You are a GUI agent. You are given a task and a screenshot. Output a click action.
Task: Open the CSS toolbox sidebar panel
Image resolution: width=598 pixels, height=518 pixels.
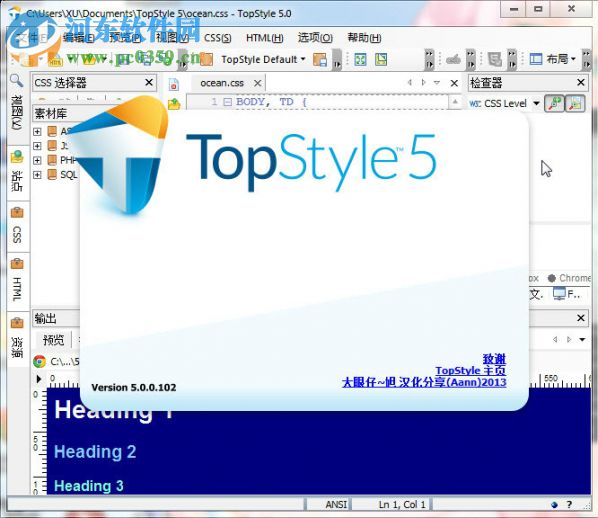17,226
